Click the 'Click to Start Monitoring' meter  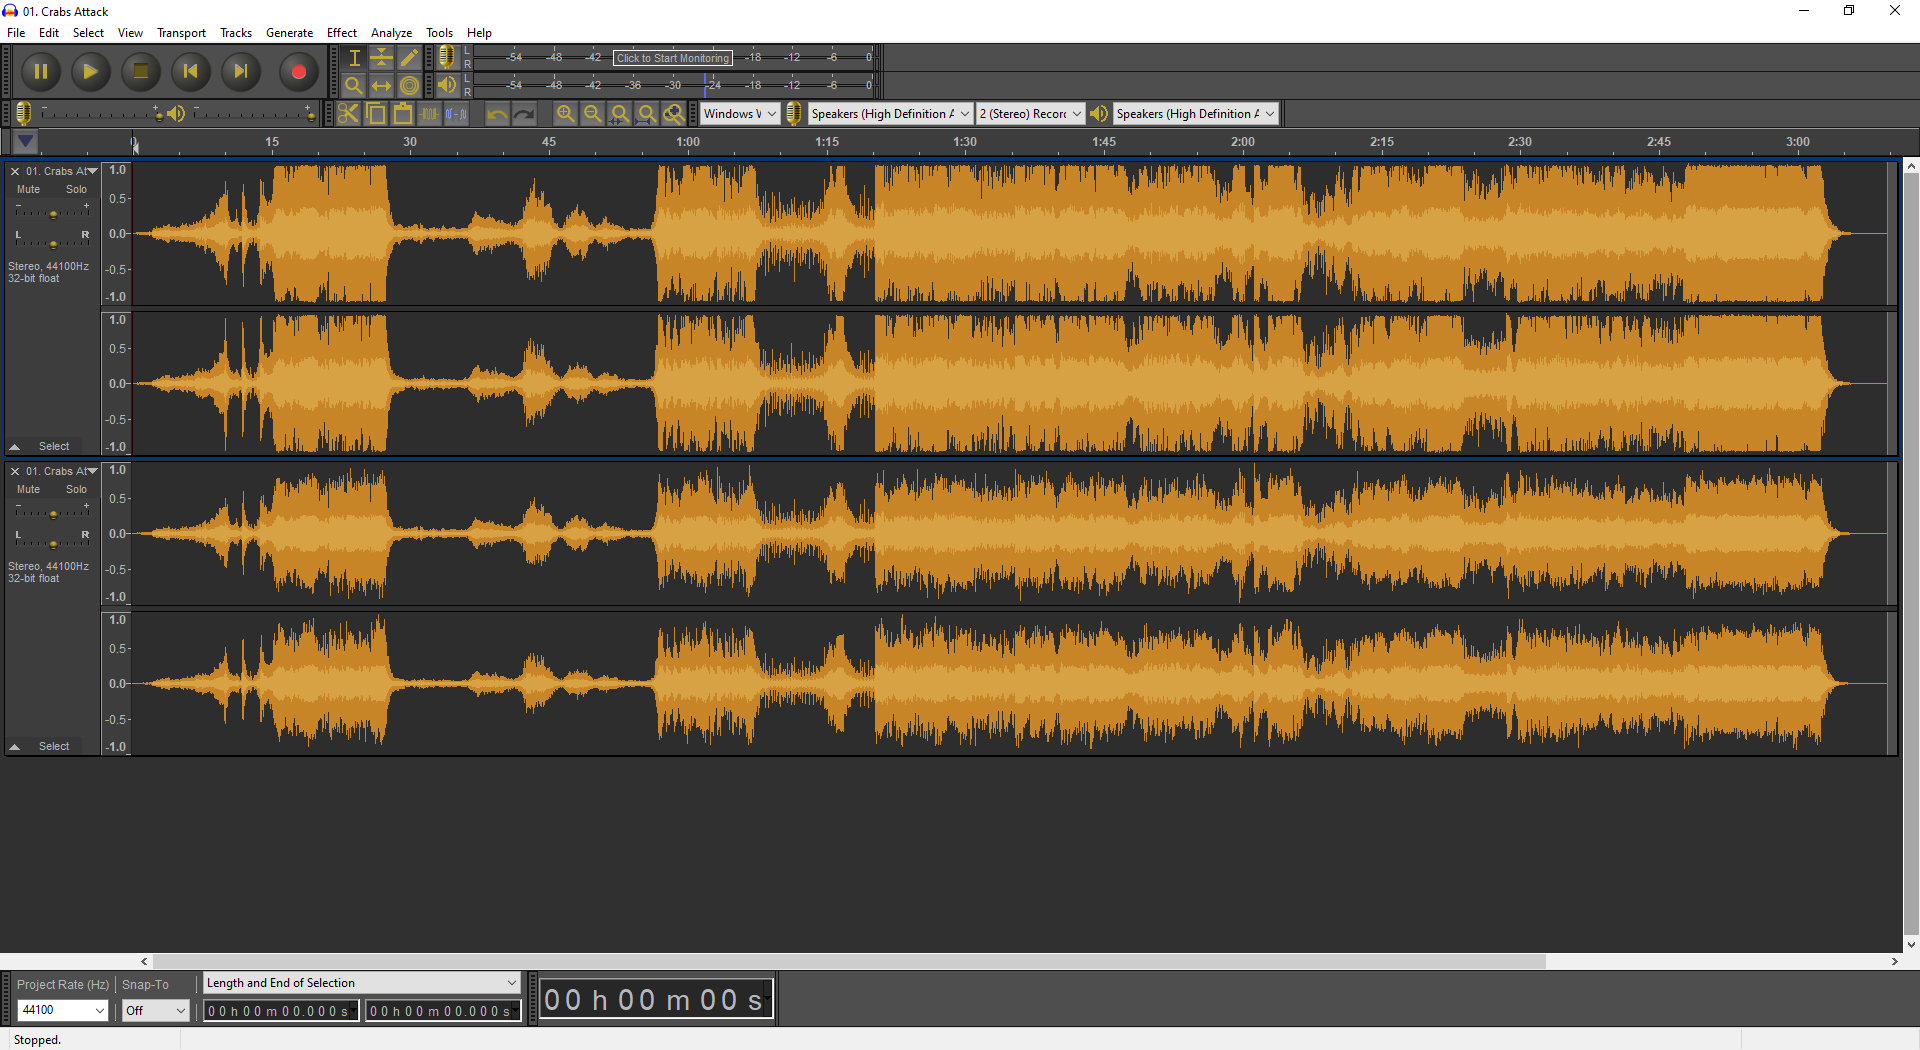(x=672, y=58)
